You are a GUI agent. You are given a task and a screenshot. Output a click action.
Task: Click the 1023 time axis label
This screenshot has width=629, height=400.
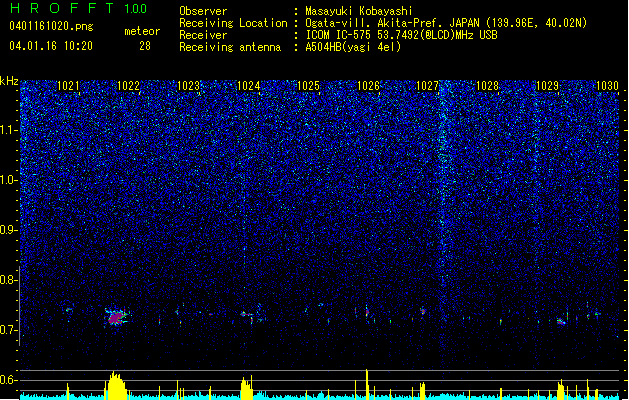[x=189, y=86]
